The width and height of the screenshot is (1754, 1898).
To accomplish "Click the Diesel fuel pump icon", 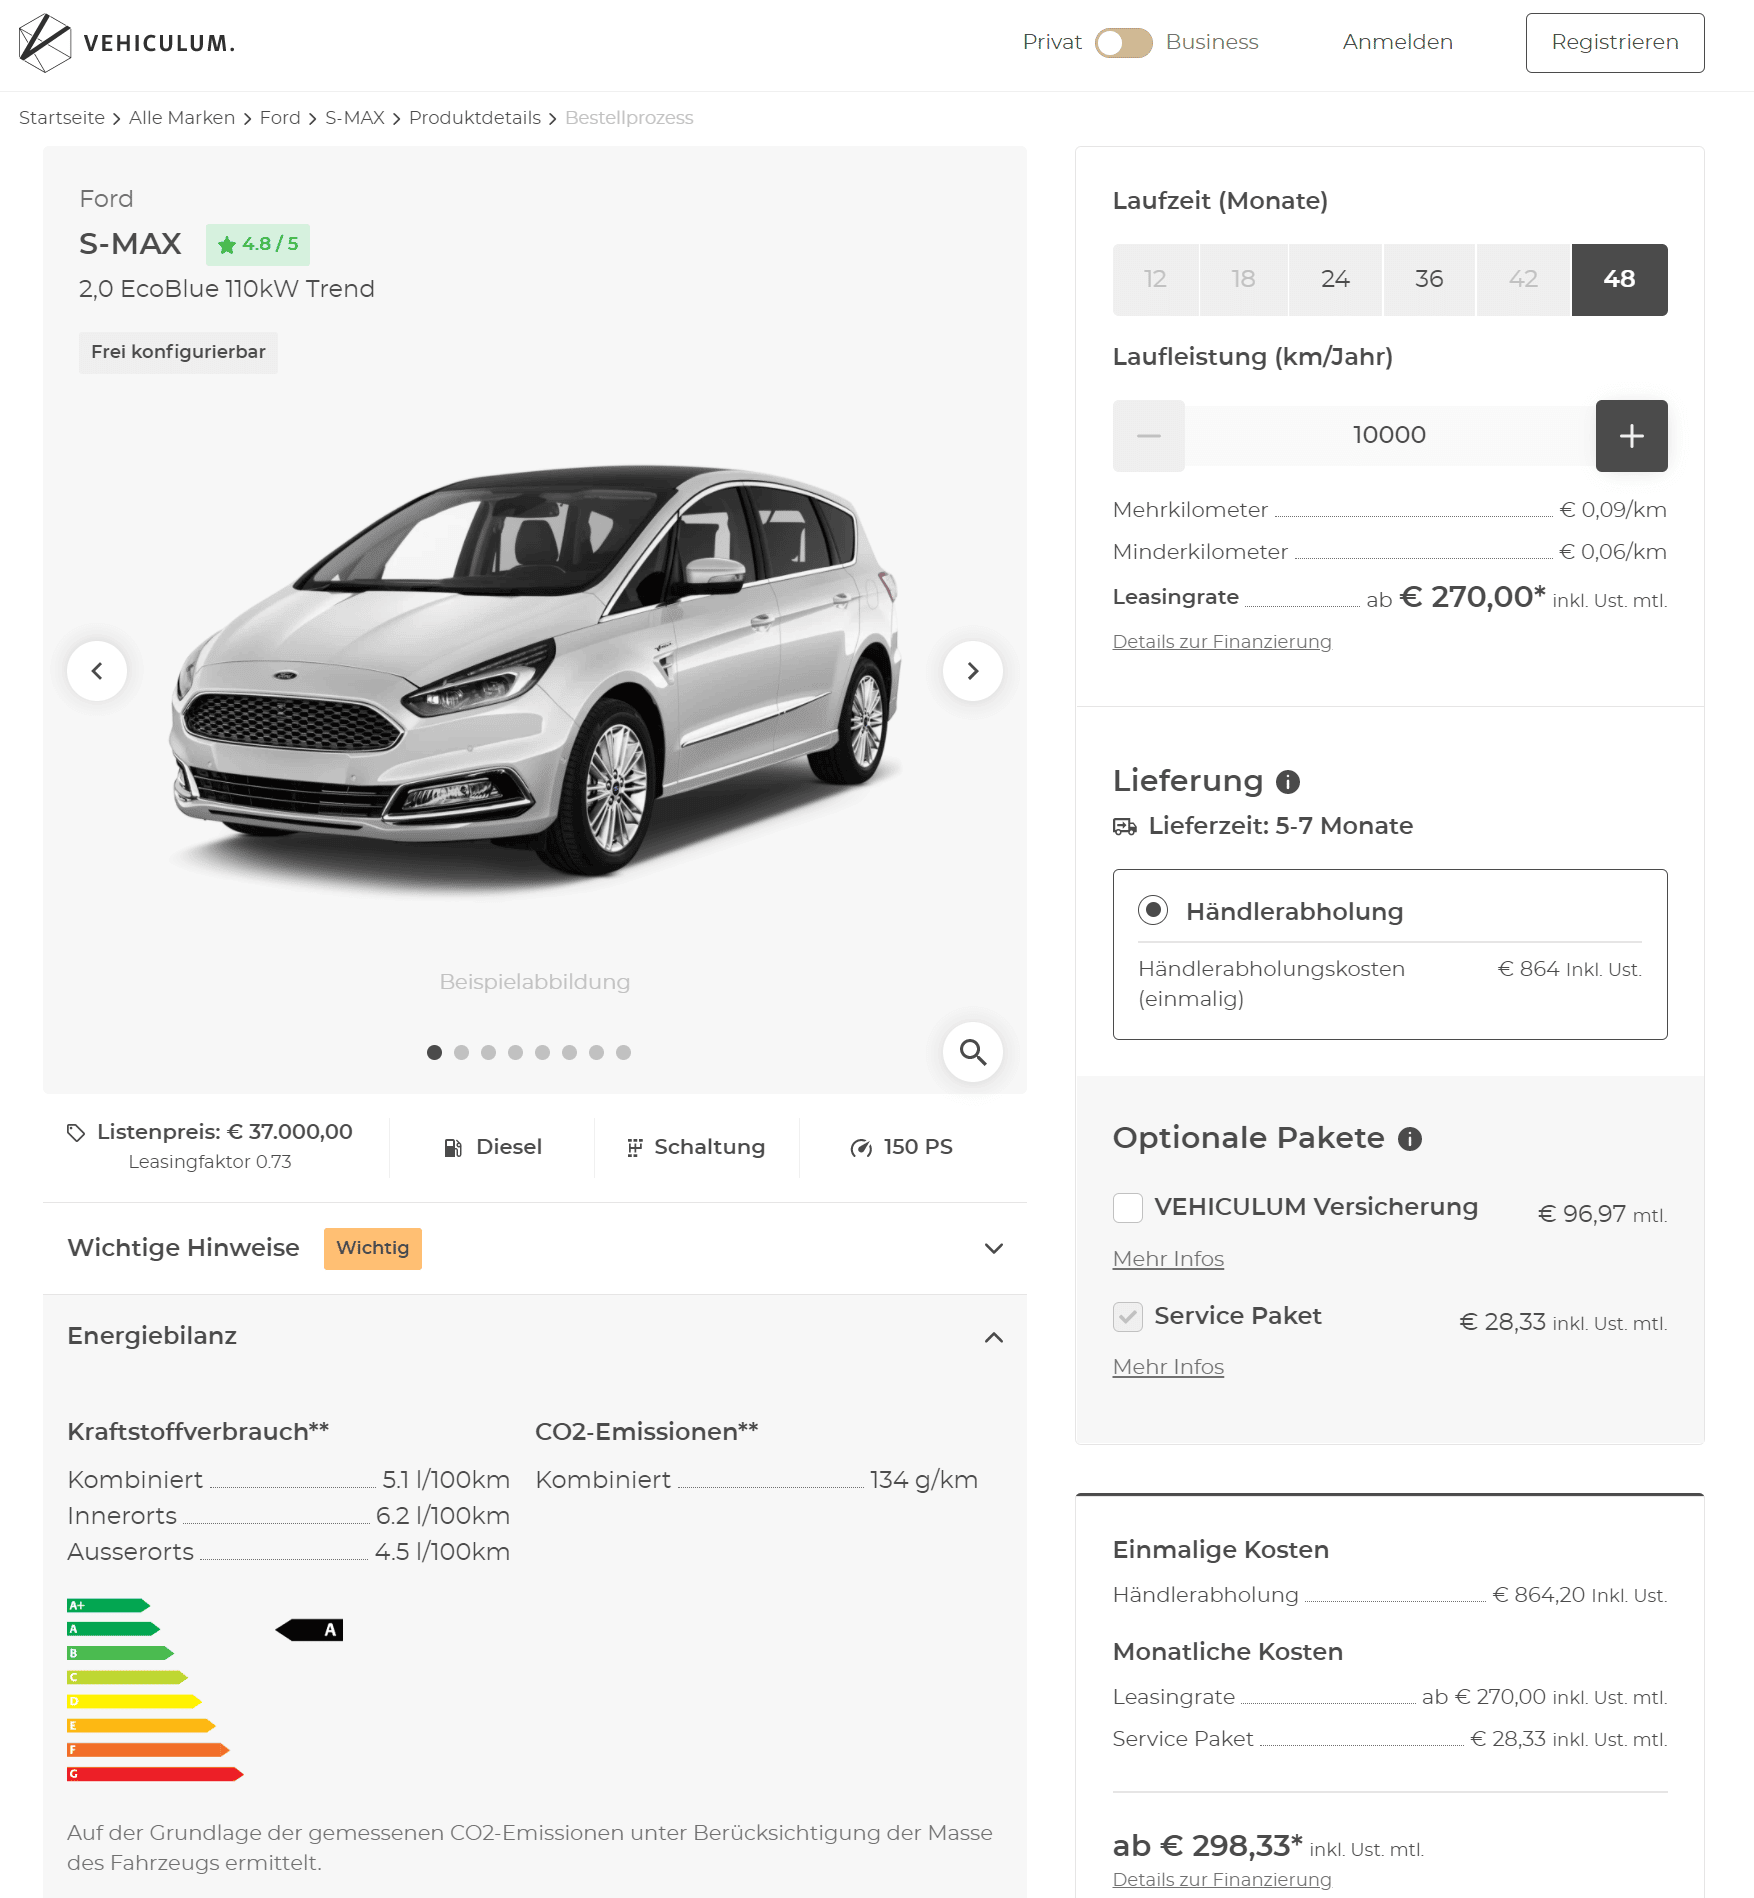I will coord(453,1148).
